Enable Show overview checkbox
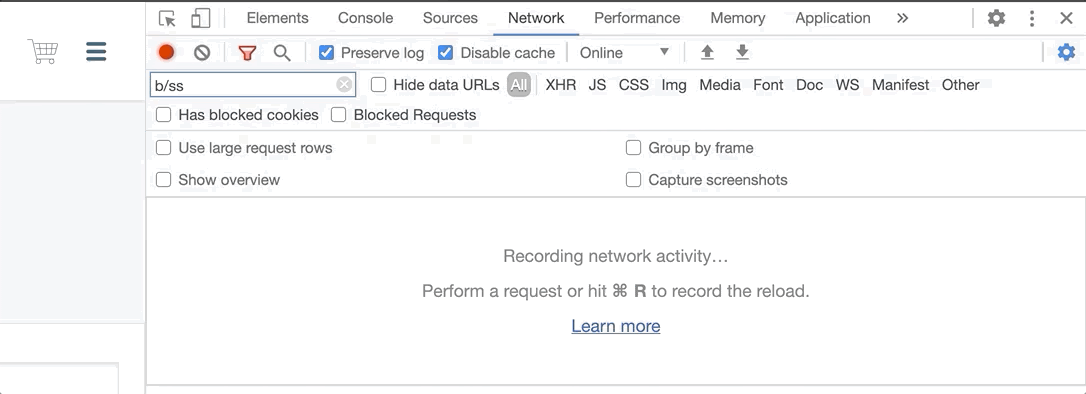Image resolution: width=1086 pixels, height=394 pixels. 163,180
